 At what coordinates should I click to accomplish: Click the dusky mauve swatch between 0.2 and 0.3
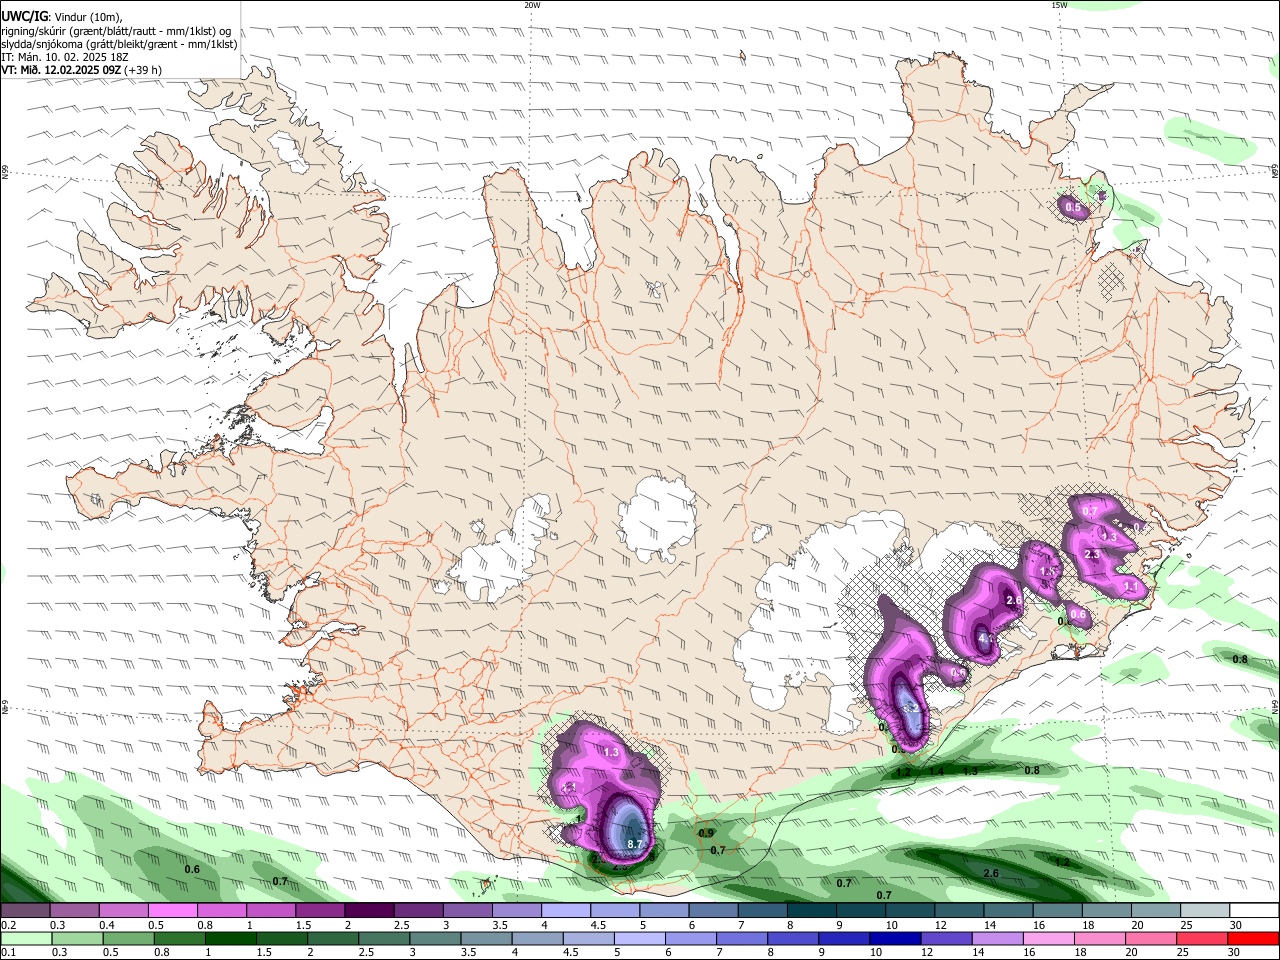(25, 910)
